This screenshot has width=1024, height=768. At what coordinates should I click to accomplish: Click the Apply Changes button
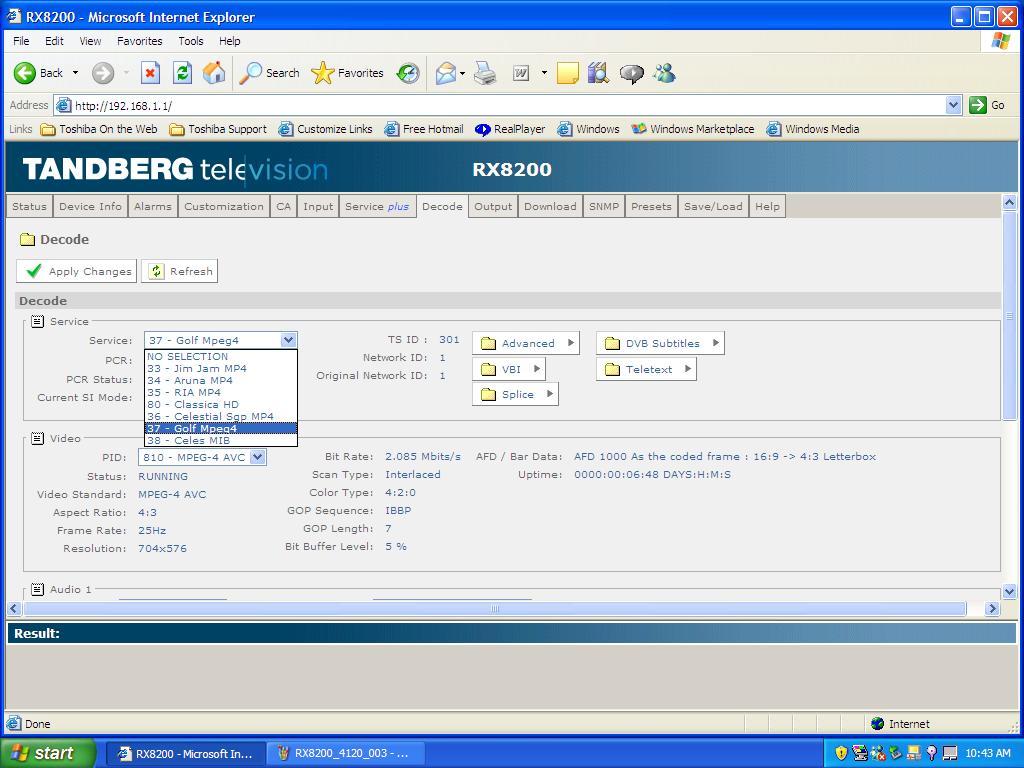tap(77, 271)
